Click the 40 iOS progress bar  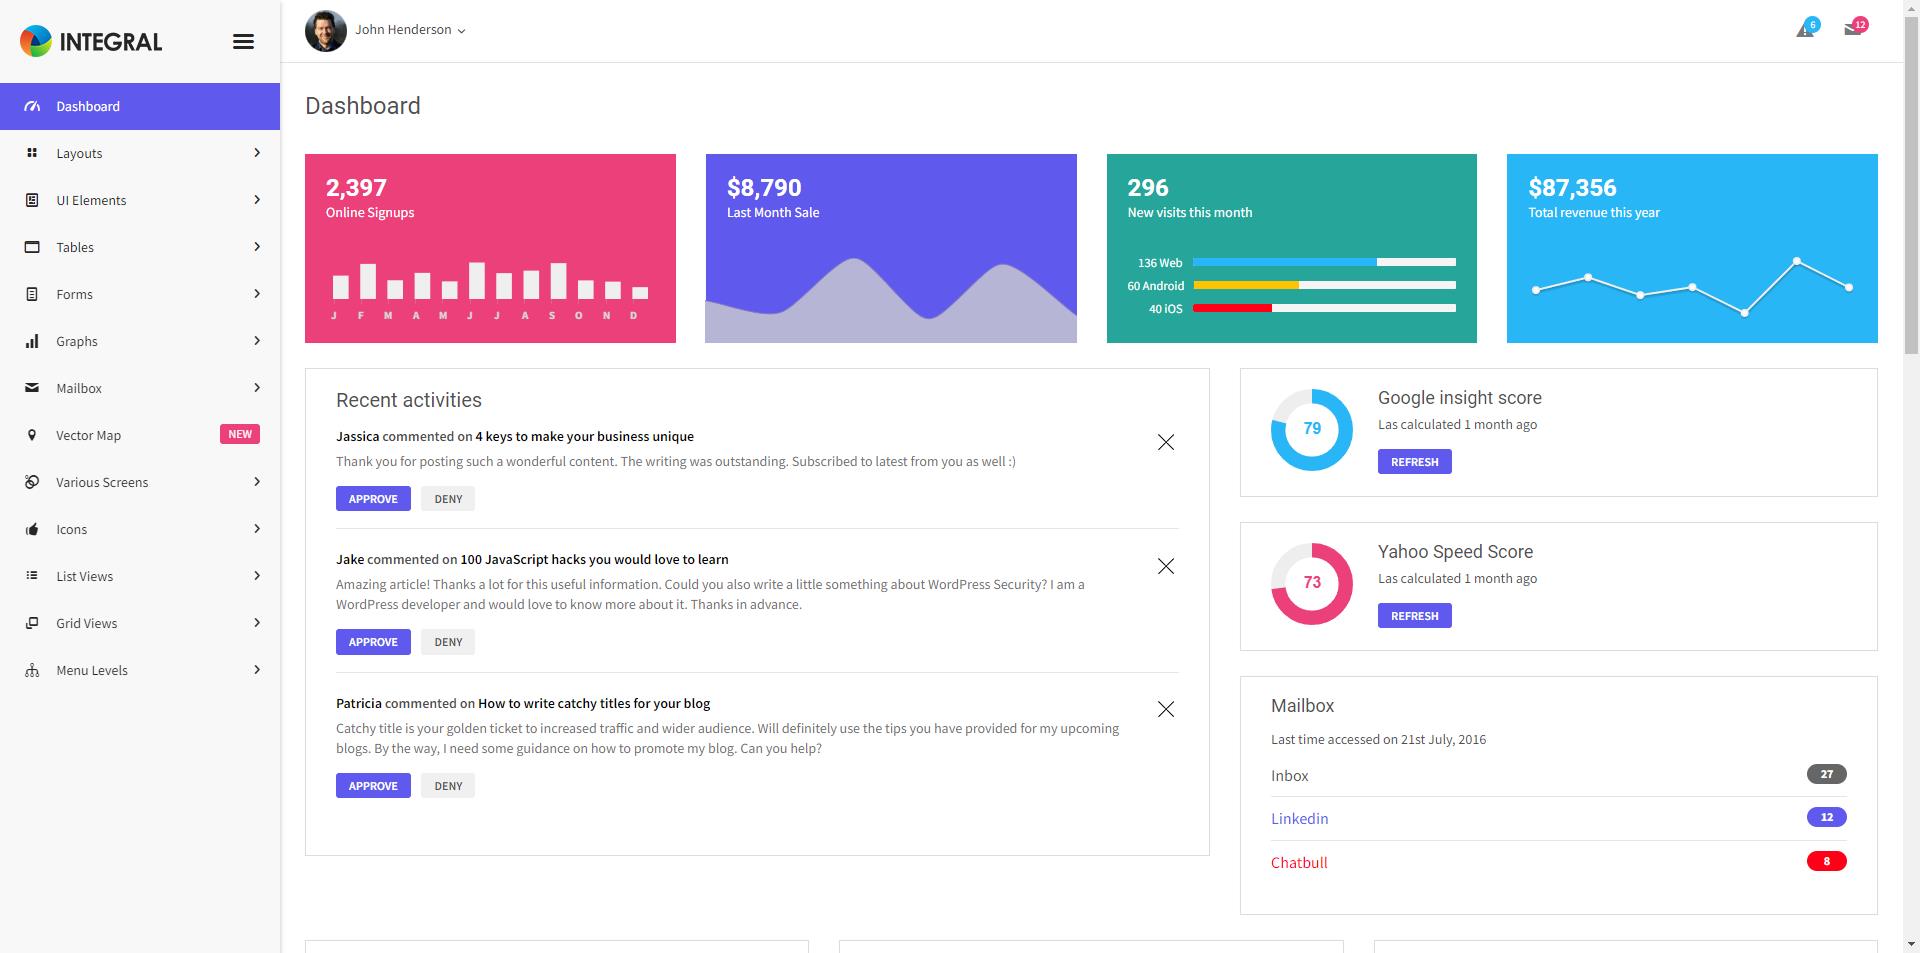[1324, 308]
